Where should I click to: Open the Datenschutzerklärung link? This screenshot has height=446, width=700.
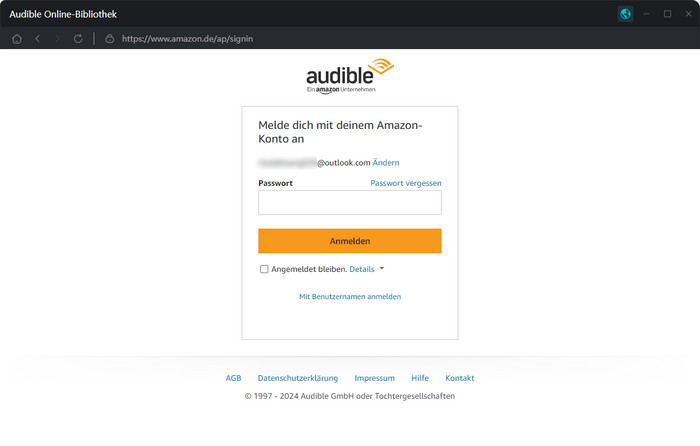(298, 378)
